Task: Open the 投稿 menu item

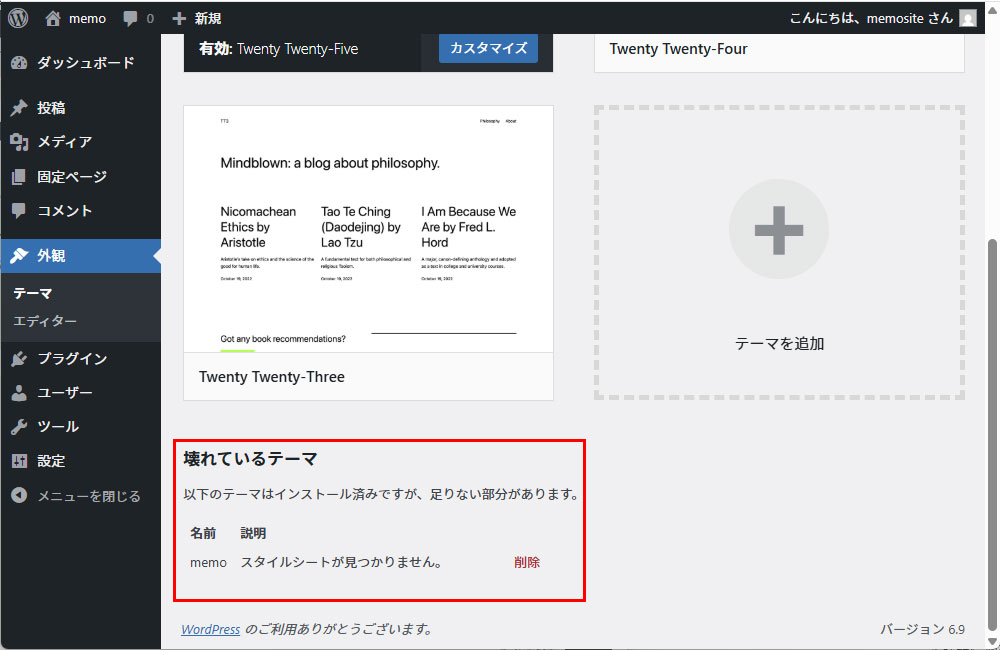Action: 51,108
